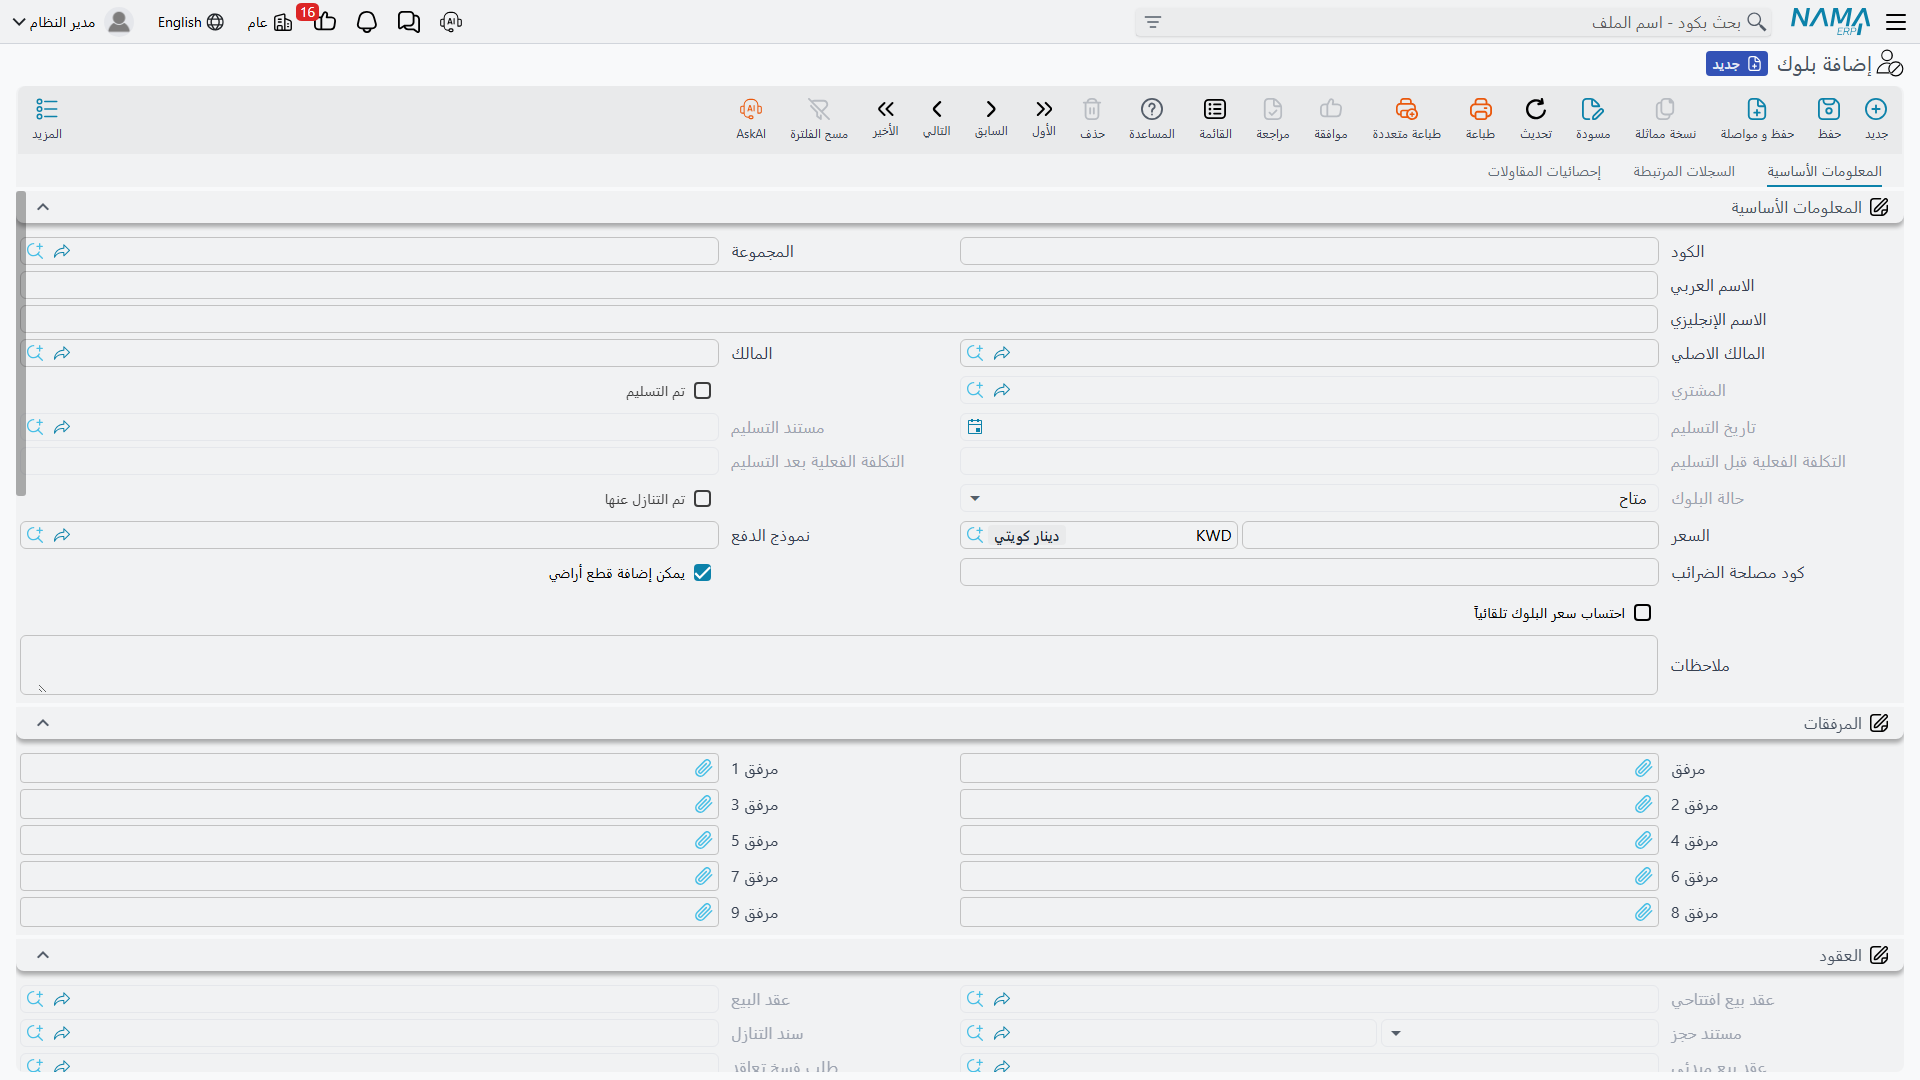The image size is (1920, 1080).
Task: Open the مستند حجز type dropdown arrow
Action: pyautogui.click(x=1396, y=1033)
